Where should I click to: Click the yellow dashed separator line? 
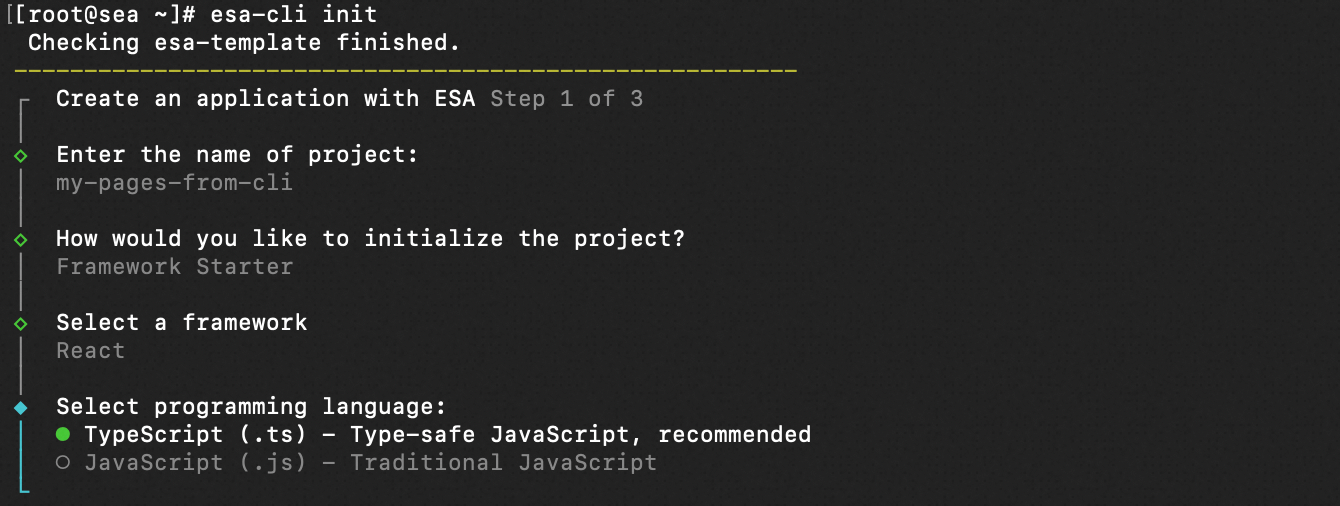tap(405, 71)
